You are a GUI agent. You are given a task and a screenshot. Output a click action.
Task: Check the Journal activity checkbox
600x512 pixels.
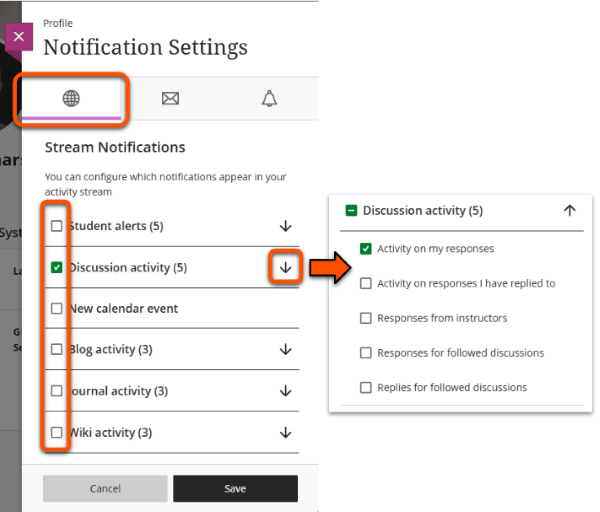coord(57,390)
